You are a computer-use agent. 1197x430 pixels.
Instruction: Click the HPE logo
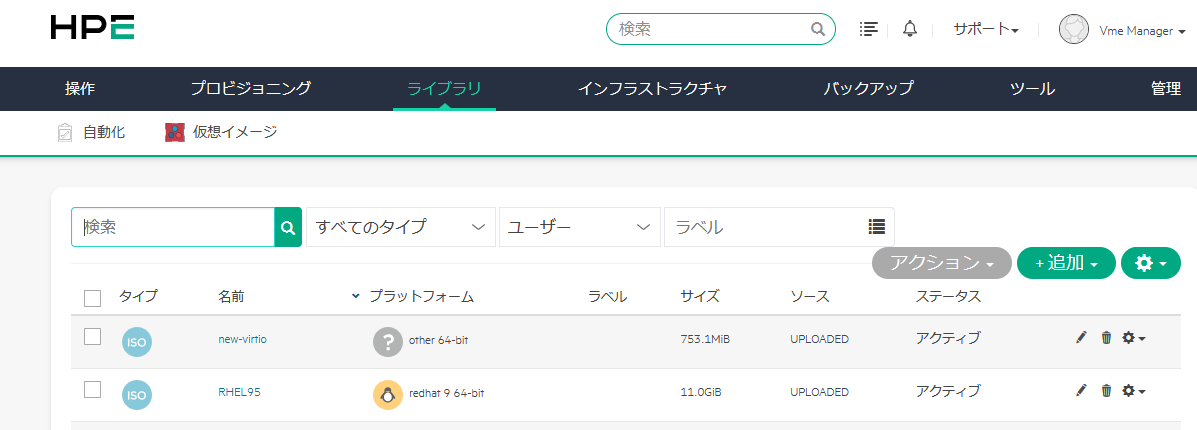92,29
